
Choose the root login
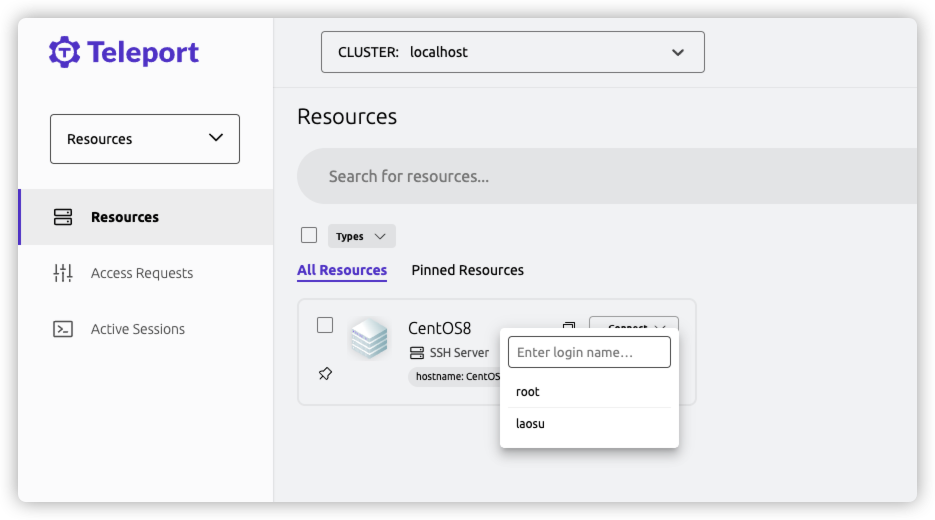tap(589, 392)
